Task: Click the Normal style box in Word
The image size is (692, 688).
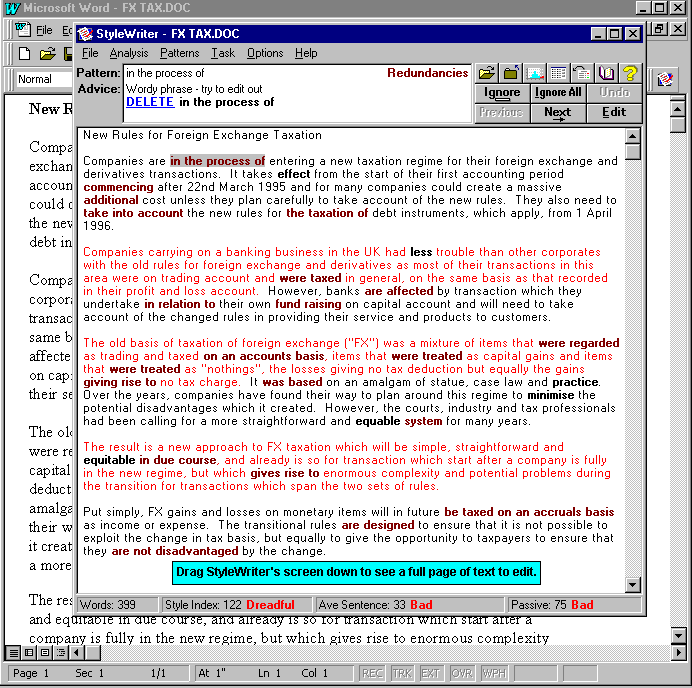Action: click(44, 79)
